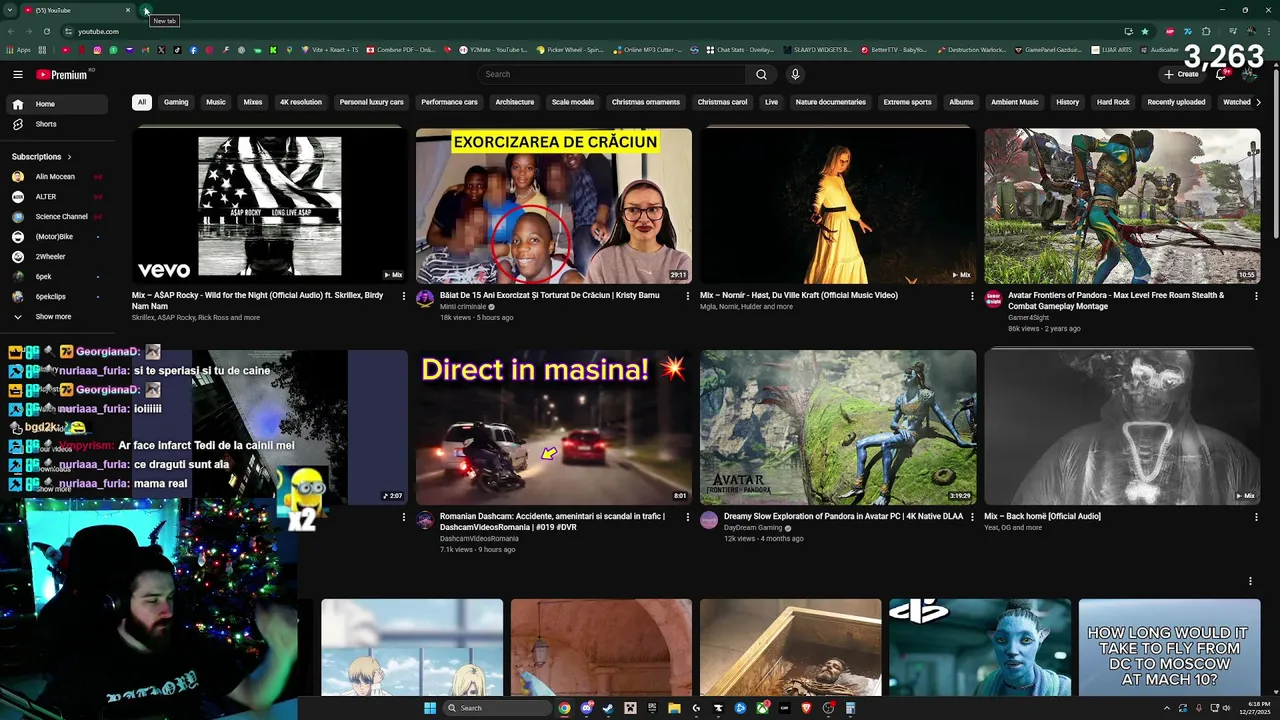
Task: Open the Instagram bookmark icon
Action: (97, 49)
